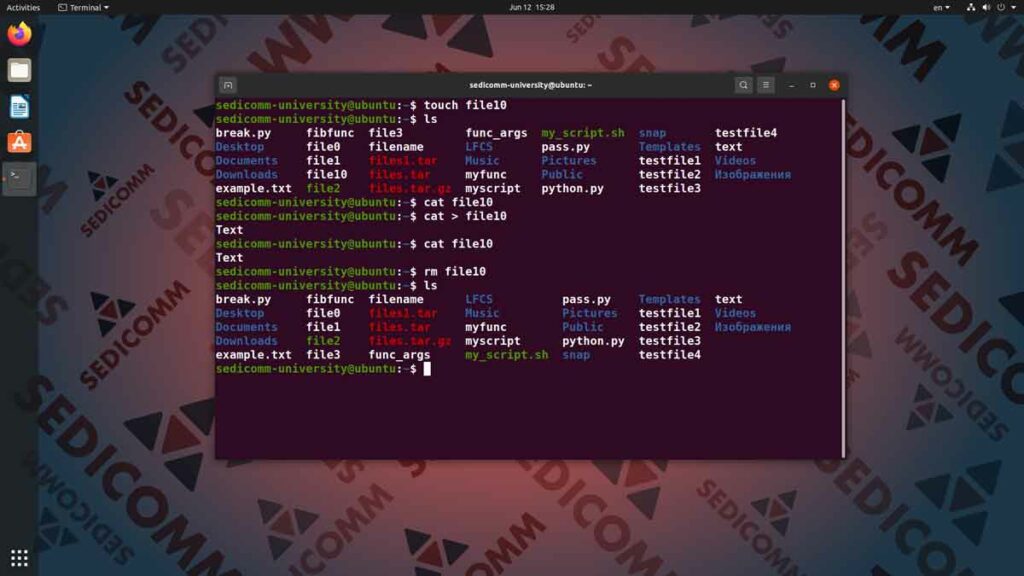This screenshot has height=576, width=1024.
Task: Click 'func_args' in second ls output
Action: pyautogui.click(x=399, y=355)
